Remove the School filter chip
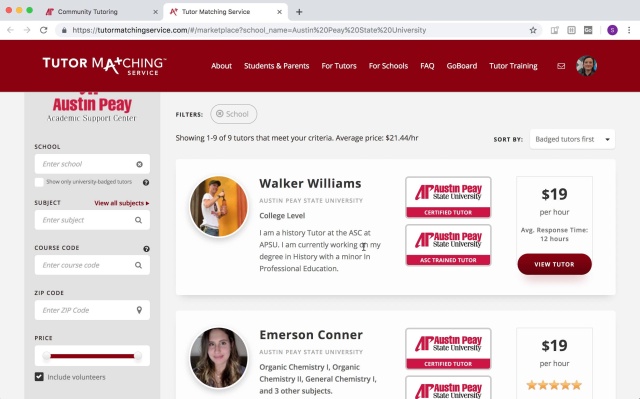640x399 pixels. [233, 114]
